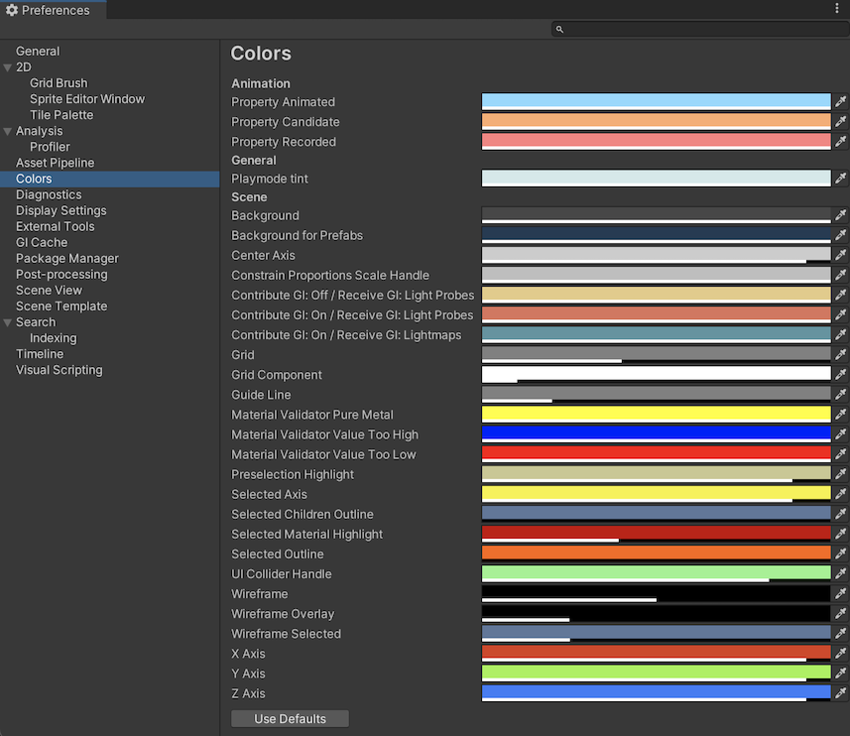Click the Use Defaults button
This screenshot has width=850, height=736.
[289, 718]
